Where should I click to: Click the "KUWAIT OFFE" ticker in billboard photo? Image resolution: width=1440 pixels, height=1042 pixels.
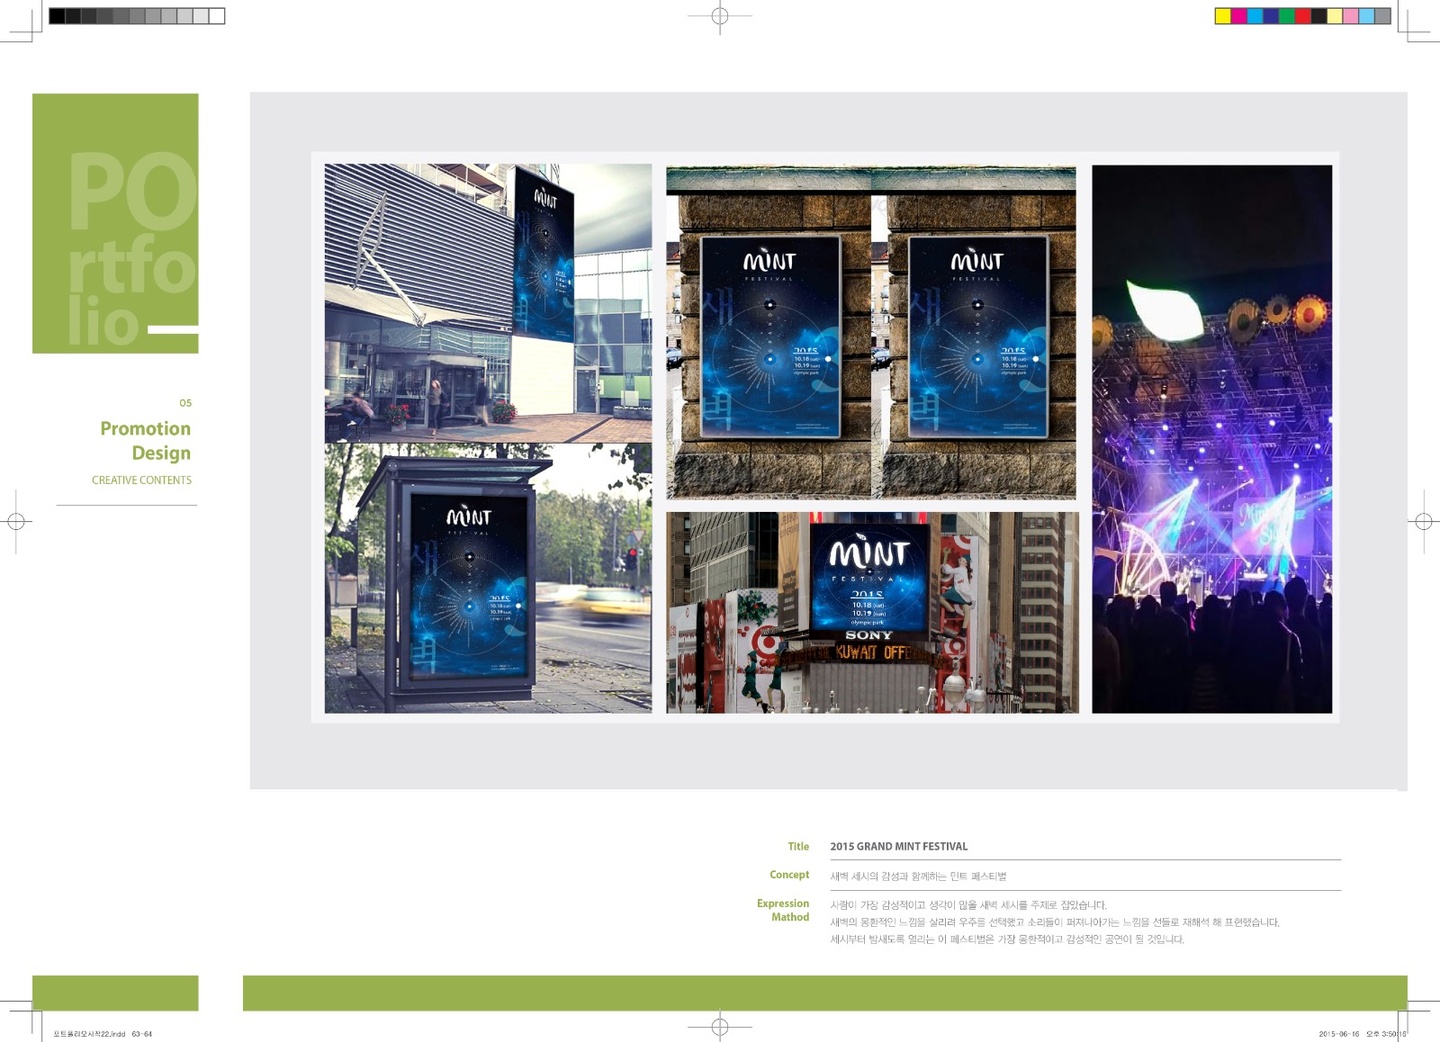click(x=872, y=652)
